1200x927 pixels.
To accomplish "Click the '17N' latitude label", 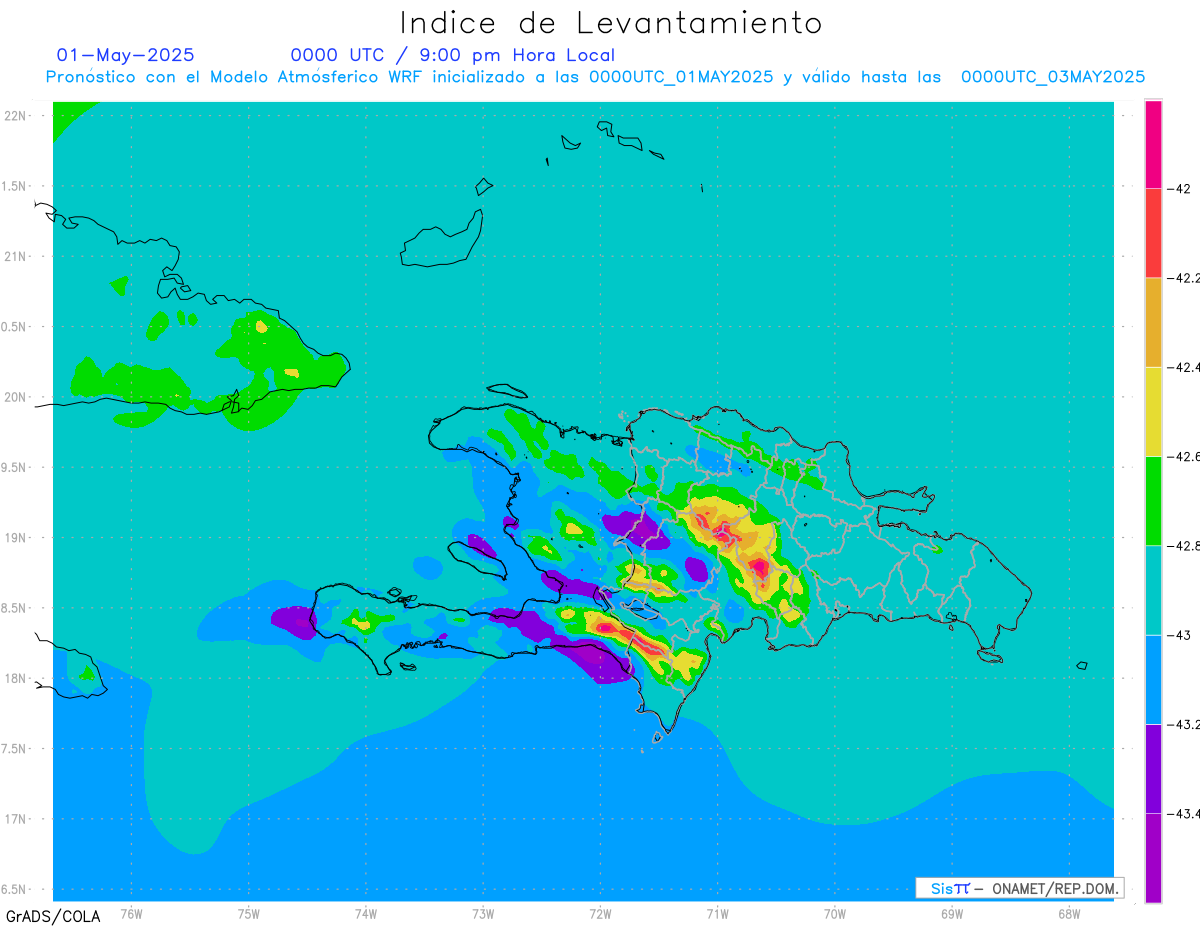I will (16, 819).
